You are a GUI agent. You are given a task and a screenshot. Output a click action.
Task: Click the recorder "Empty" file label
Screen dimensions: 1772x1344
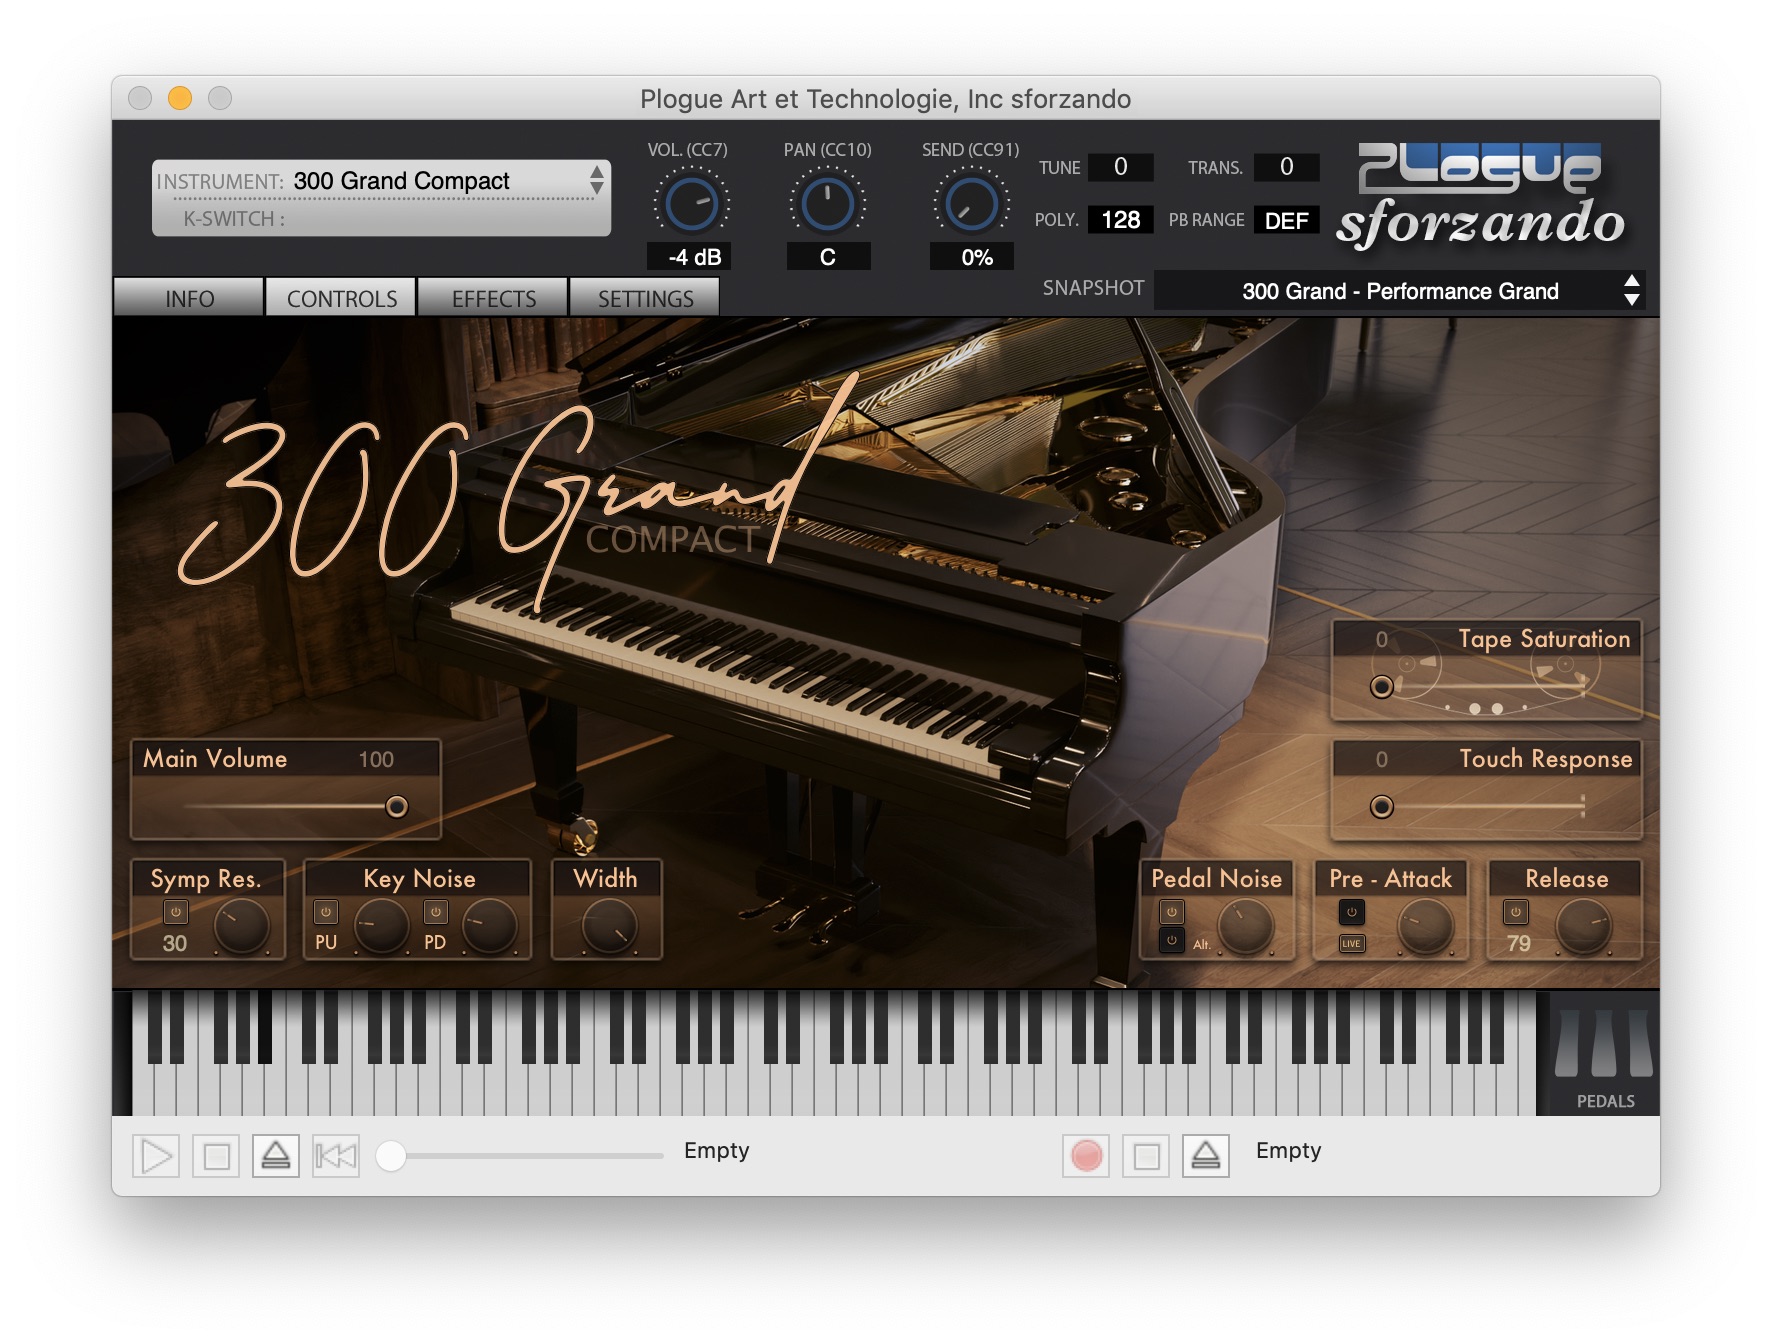(x=1288, y=1151)
